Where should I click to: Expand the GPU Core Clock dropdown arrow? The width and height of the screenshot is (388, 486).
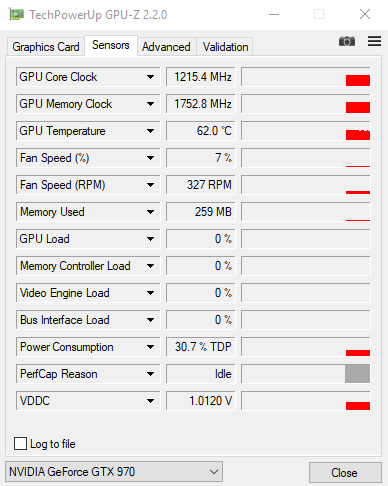[x=150, y=77]
